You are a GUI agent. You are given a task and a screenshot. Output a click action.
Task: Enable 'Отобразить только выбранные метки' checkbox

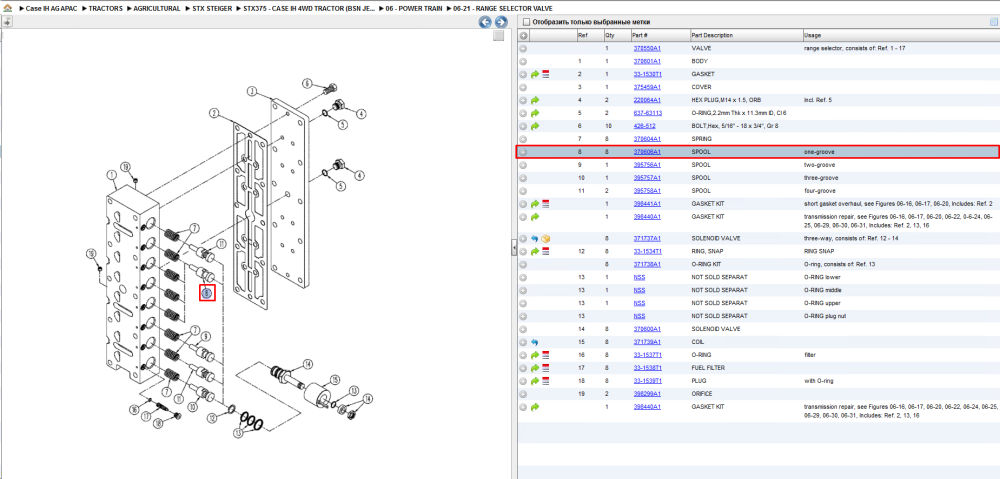pyautogui.click(x=526, y=22)
